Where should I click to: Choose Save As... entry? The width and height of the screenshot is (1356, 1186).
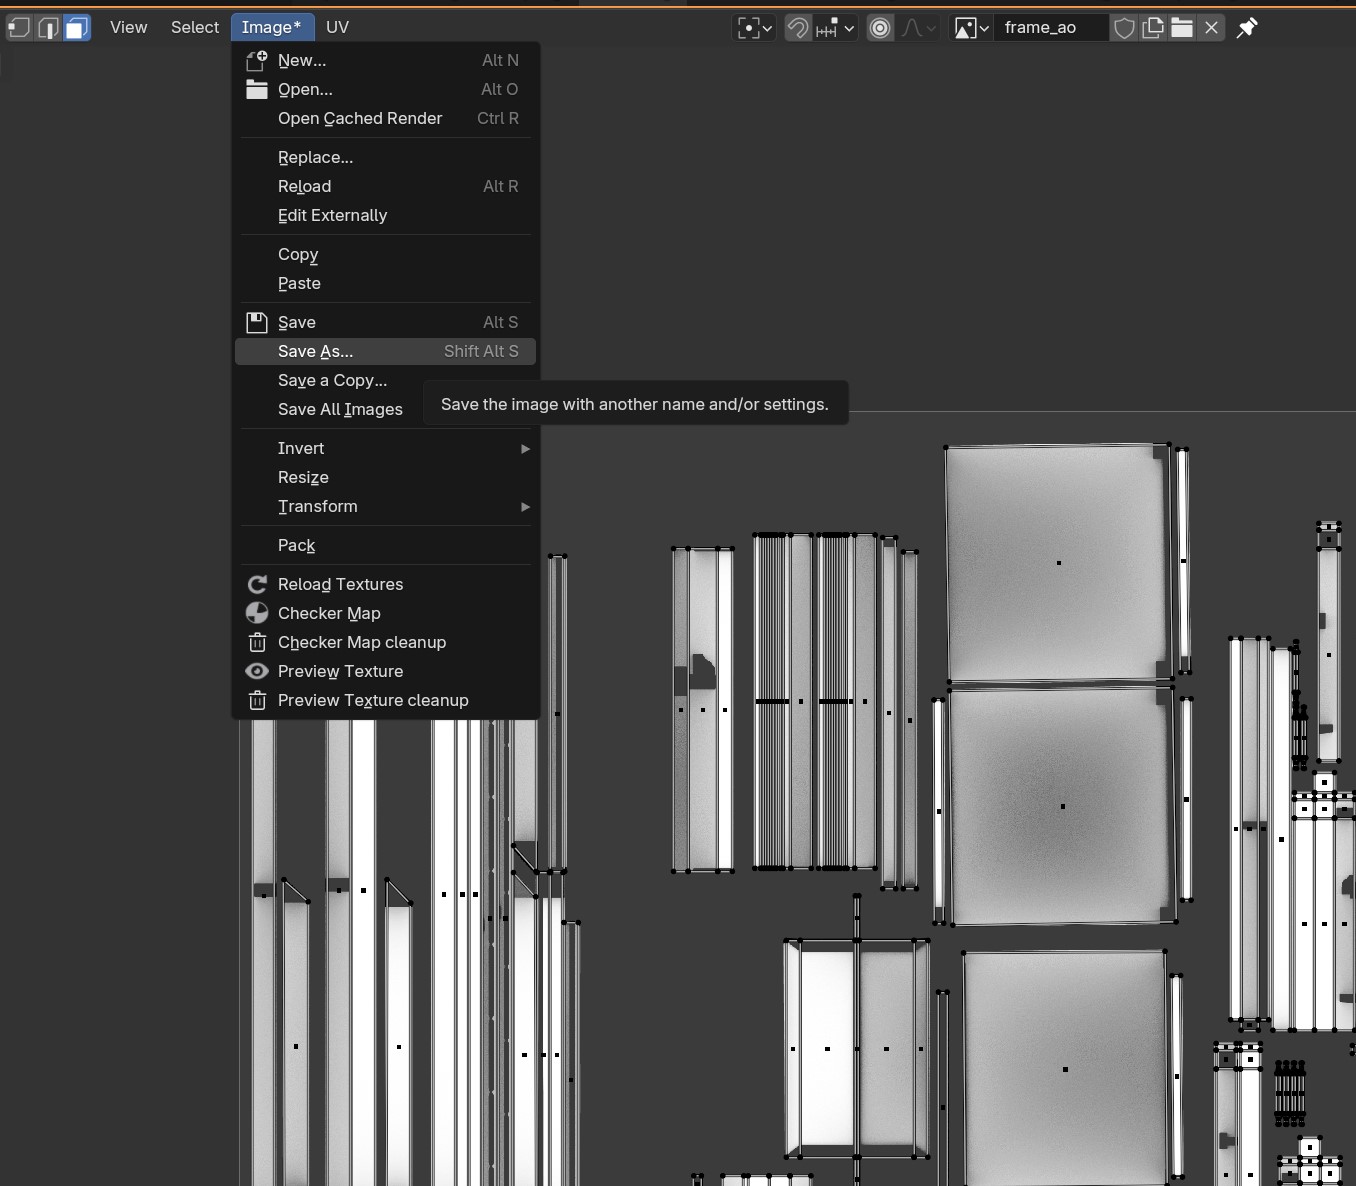(385, 351)
